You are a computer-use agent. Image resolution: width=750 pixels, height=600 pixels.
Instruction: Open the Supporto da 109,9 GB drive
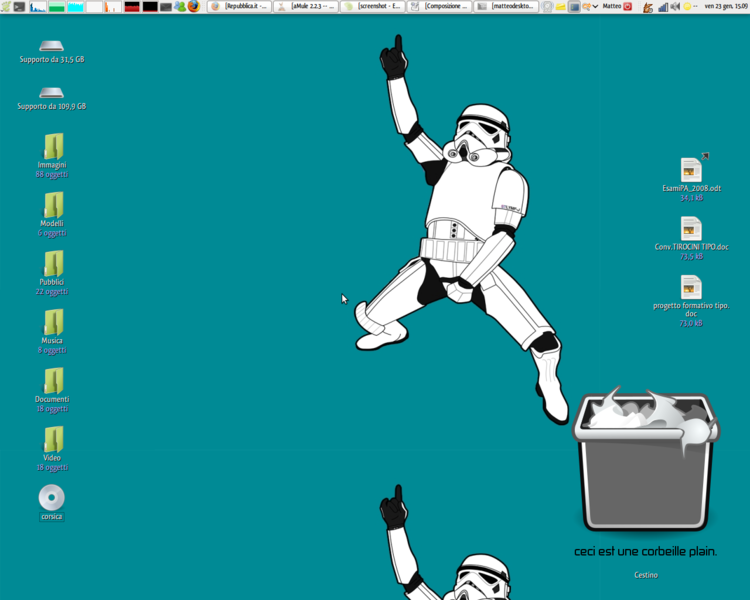coord(52,99)
